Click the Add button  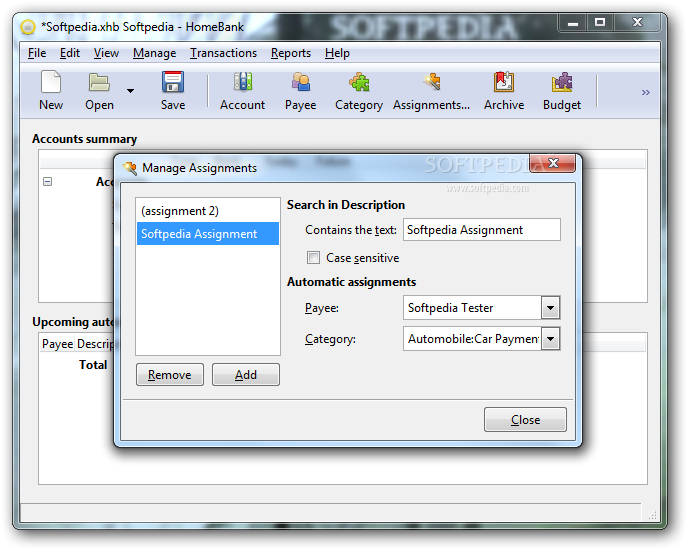[x=246, y=374]
